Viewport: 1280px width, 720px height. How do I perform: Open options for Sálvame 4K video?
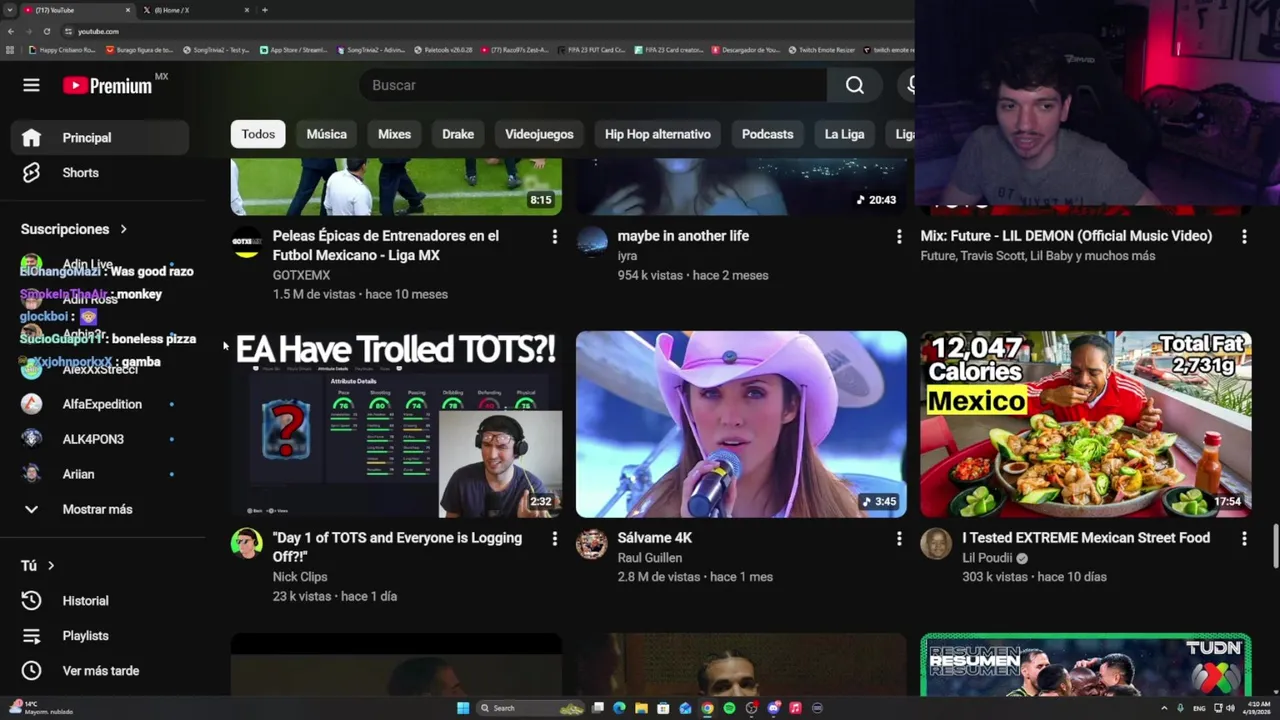[898, 539]
